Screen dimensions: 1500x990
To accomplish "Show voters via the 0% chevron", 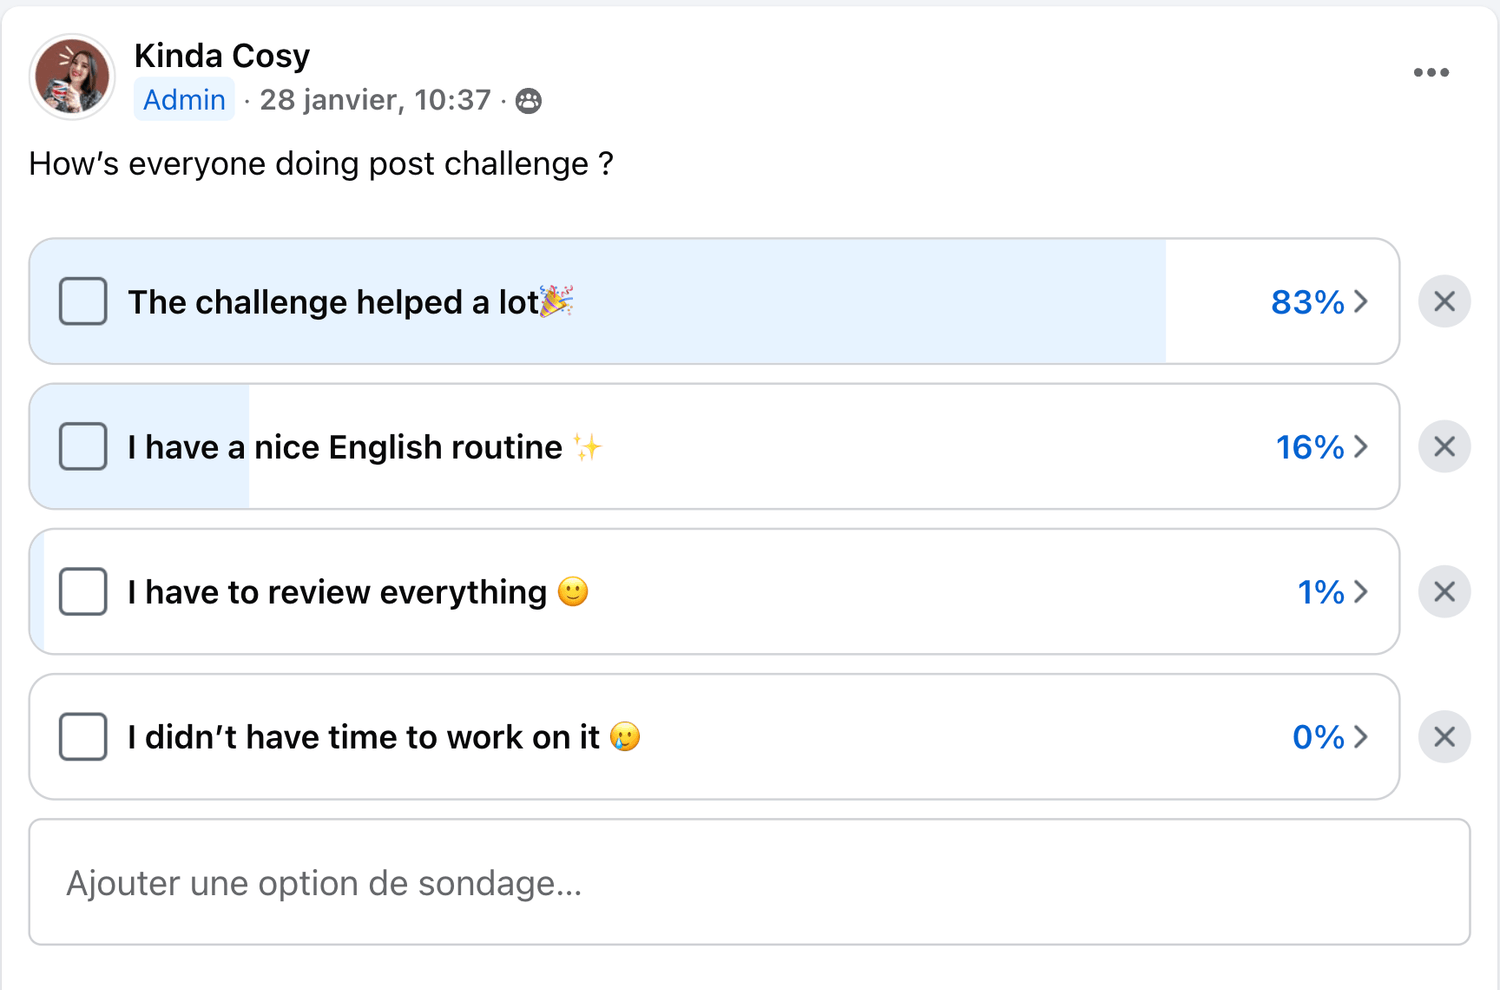I will (1361, 737).
